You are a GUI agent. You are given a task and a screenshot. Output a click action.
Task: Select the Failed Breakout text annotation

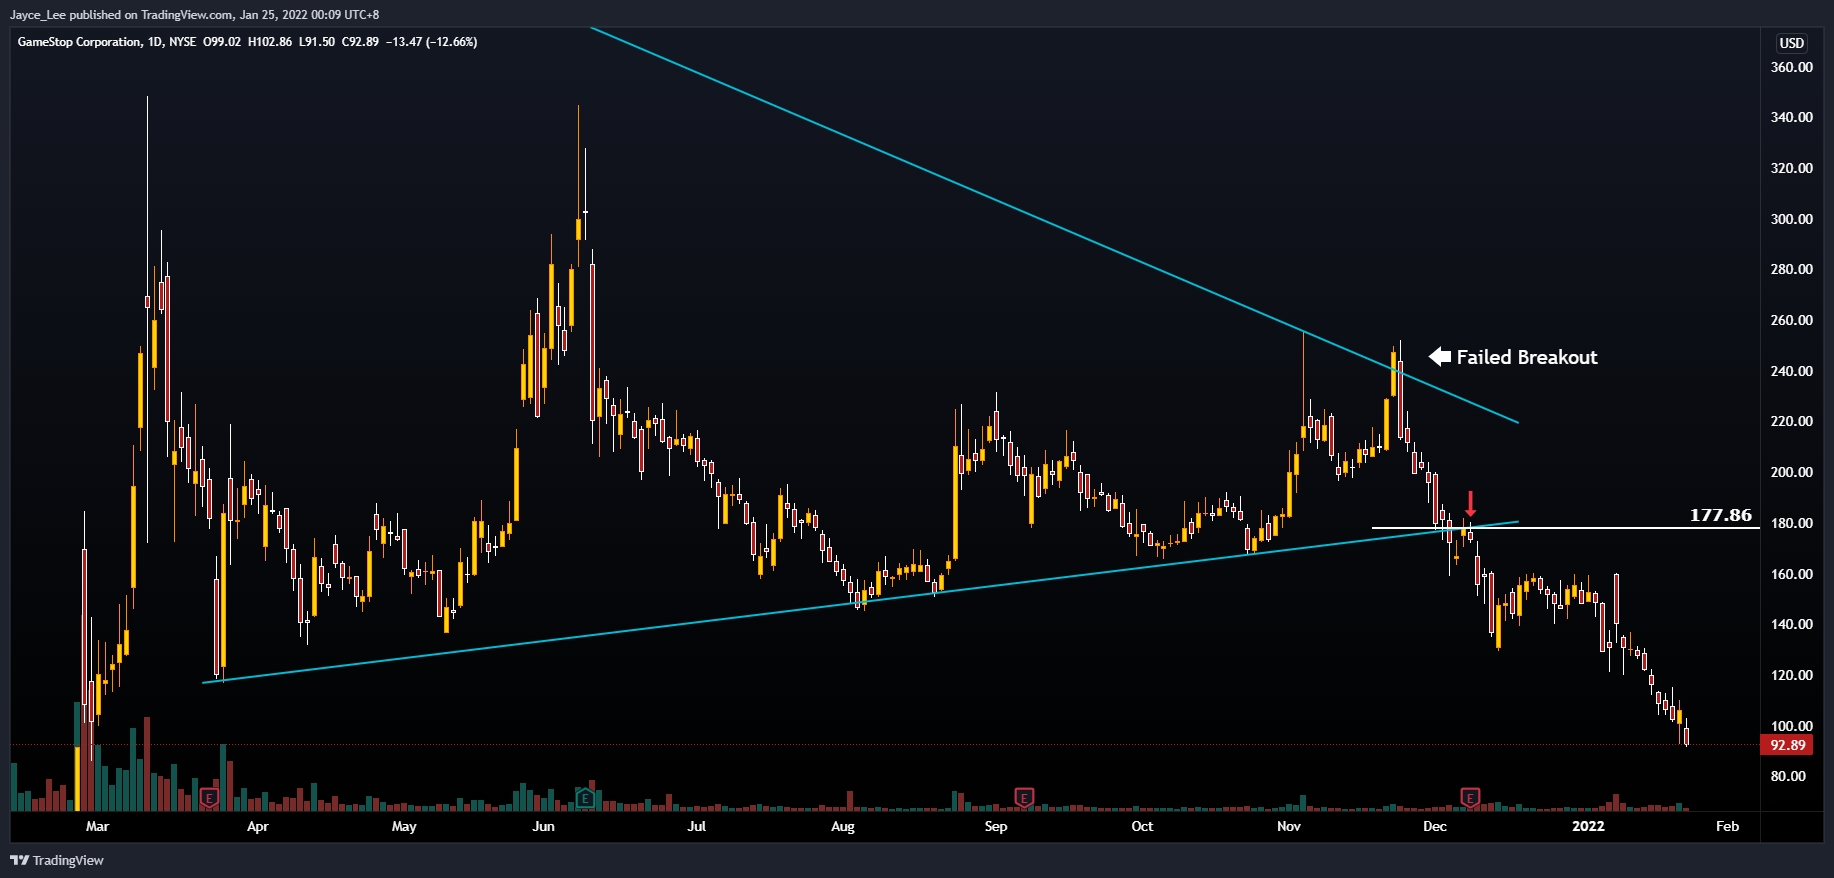[x=1526, y=357]
